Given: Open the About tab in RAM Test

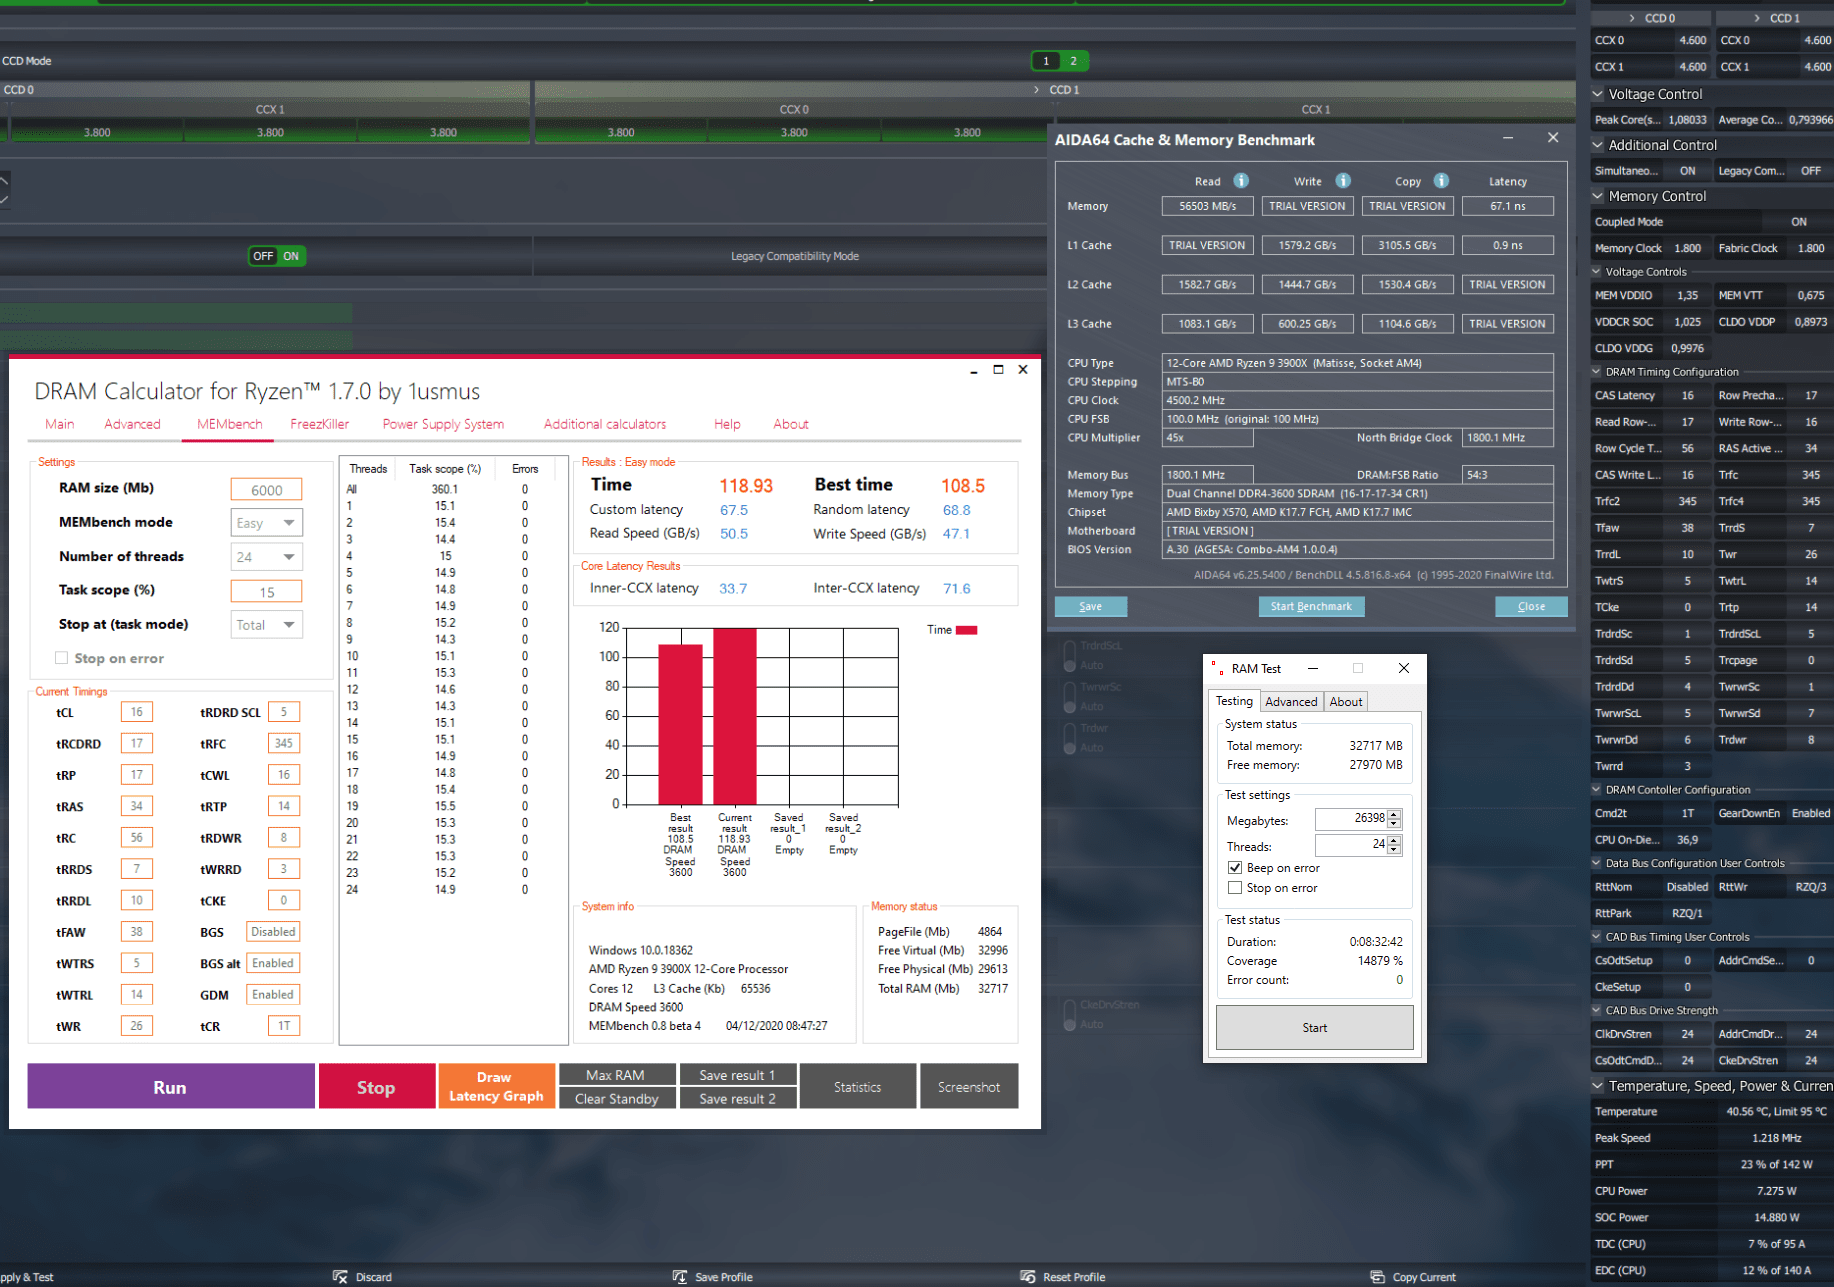Looking at the screenshot, I should (1346, 702).
